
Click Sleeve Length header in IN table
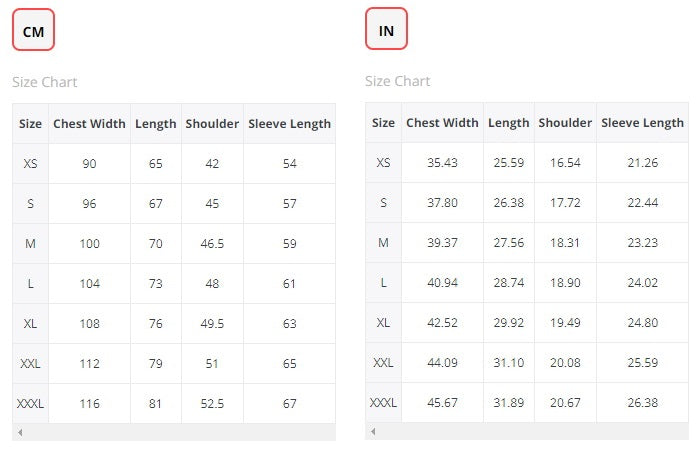click(642, 123)
